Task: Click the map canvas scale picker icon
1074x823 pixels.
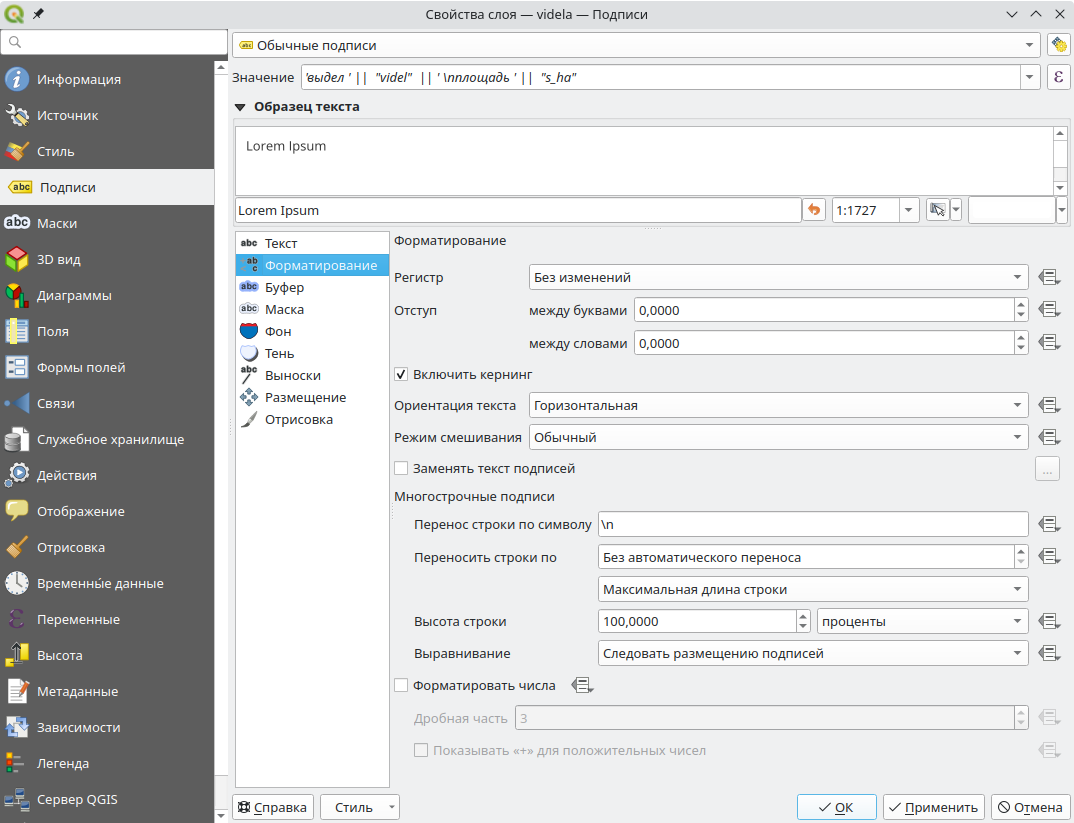Action: pyautogui.click(x=937, y=210)
